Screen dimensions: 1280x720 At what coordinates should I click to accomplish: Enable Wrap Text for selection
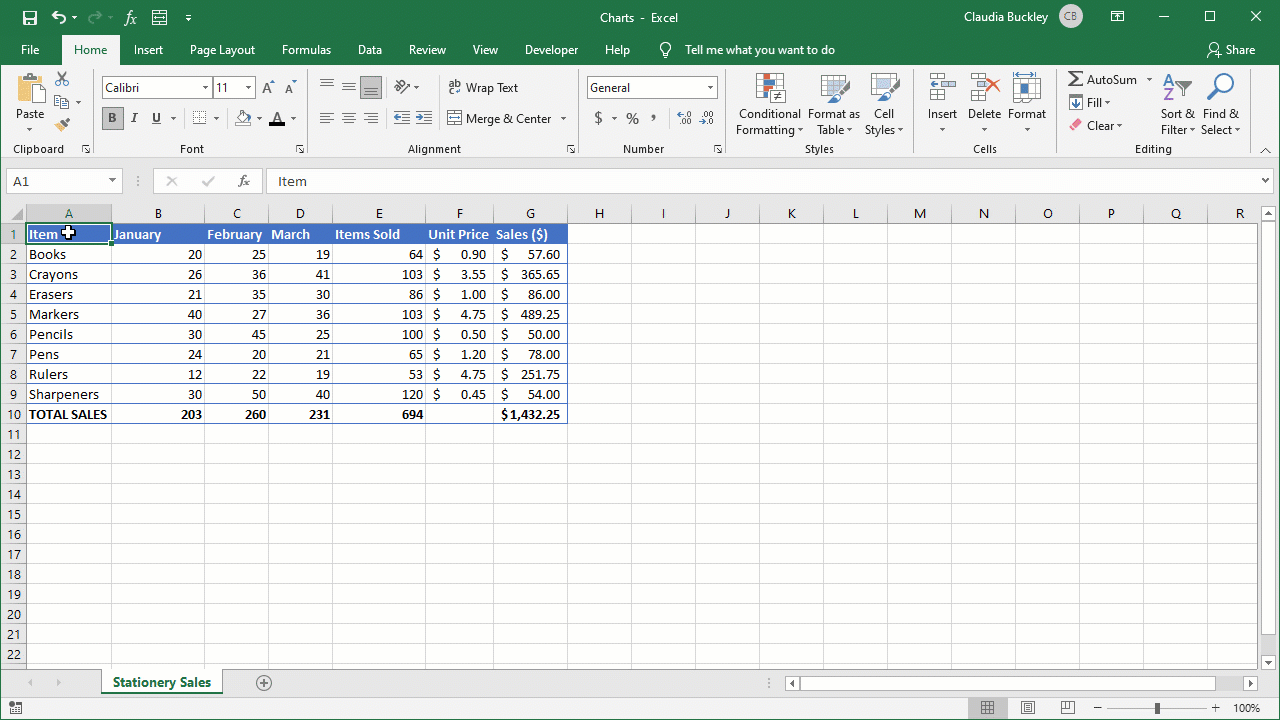tap(483, 87)
